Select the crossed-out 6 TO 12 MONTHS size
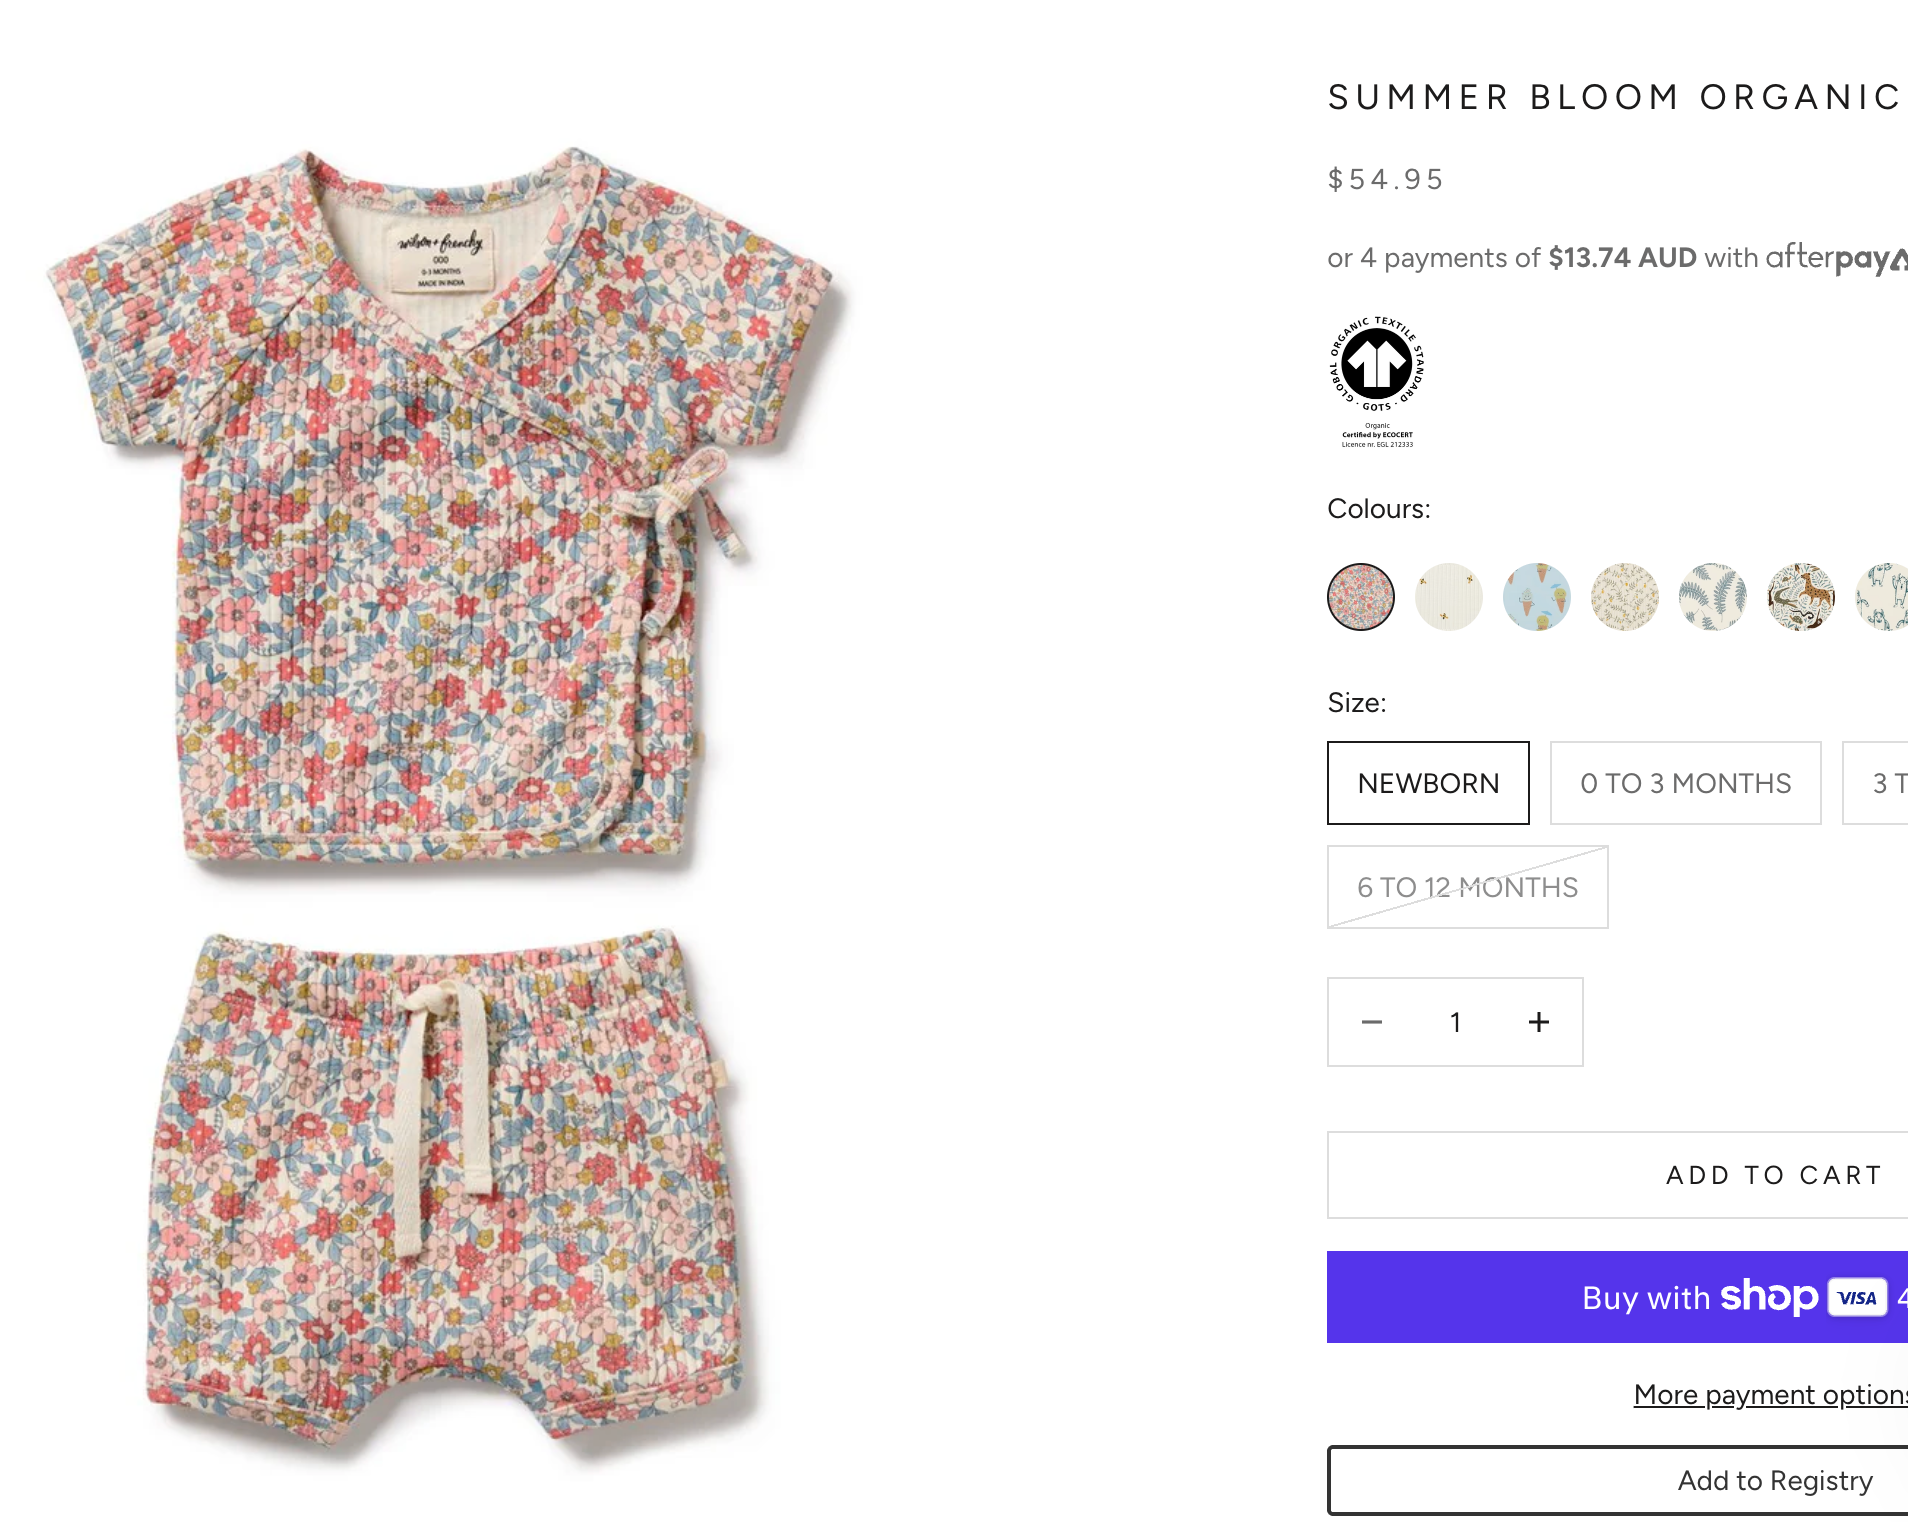Image resolution: width=1908 pixels, height=1522 pixels. pyautogui.click(x=1467, y=887)
